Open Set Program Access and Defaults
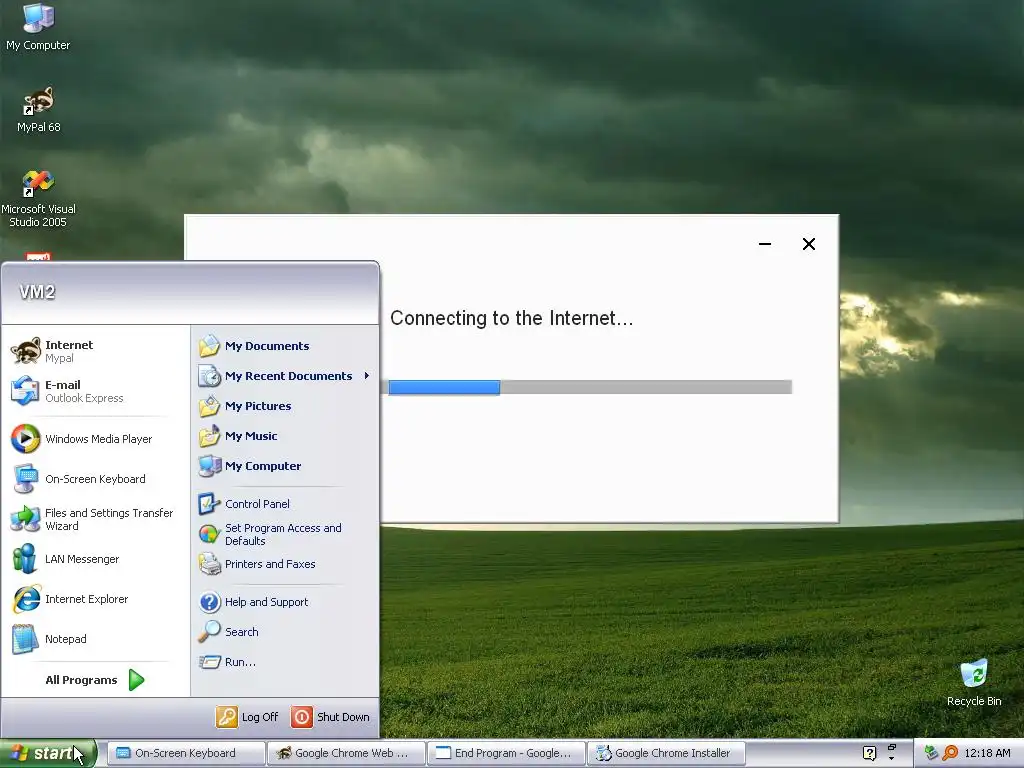The height and width of the screenshot is (768, 1024). pos(285,534)
